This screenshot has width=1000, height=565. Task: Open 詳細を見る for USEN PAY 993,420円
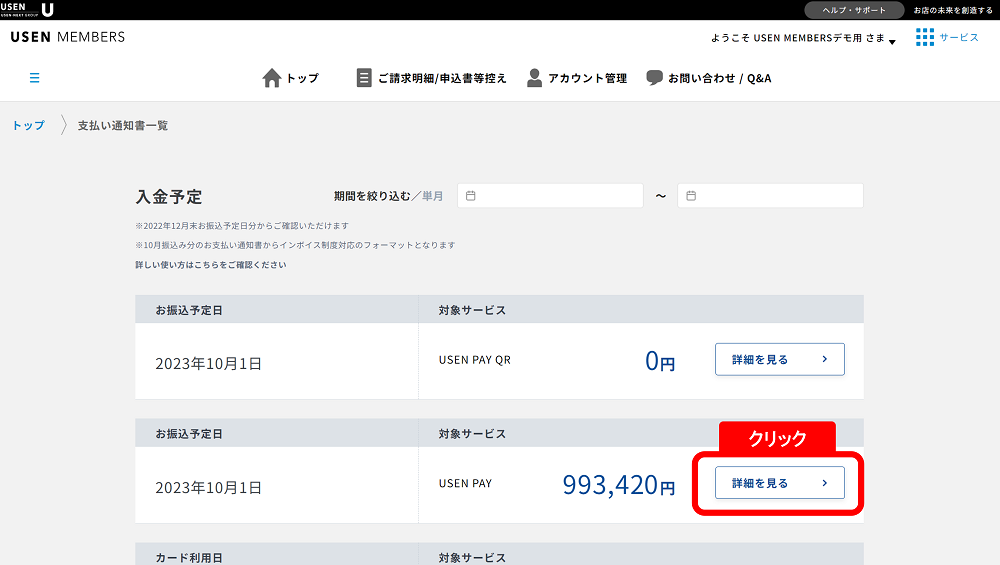tap(779, 483)
